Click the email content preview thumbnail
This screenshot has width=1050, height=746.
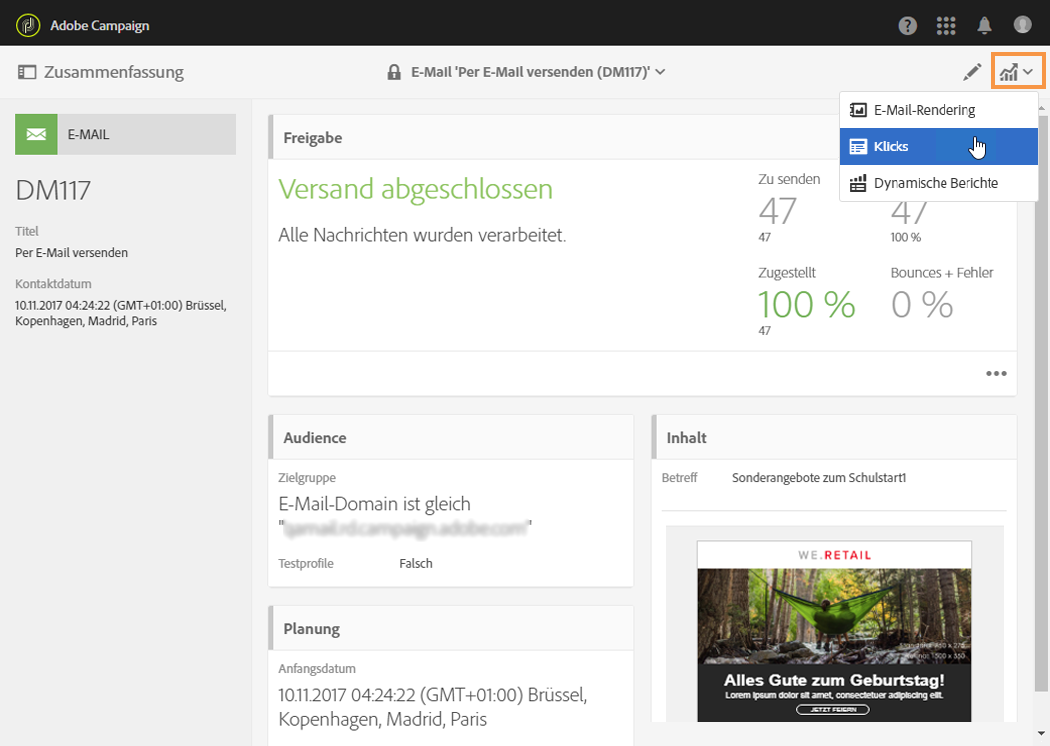pyautogui.click(x=834, y=631)
